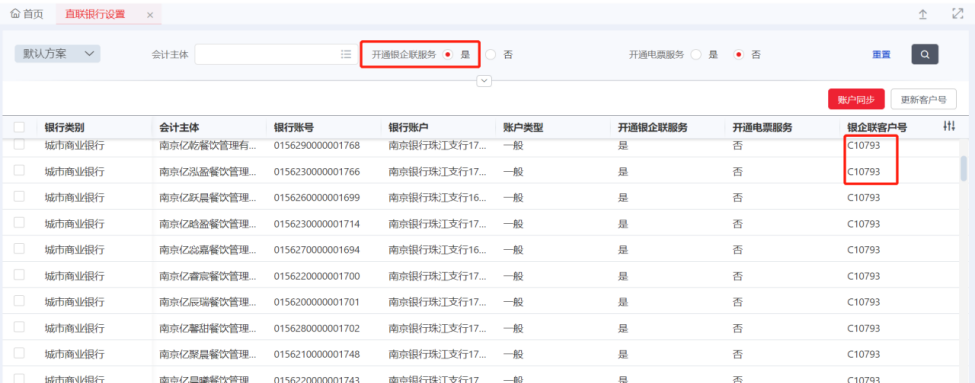Click the vertical scrollbar thumb of the table
The image size is (975, 383).
pos(964,168)
